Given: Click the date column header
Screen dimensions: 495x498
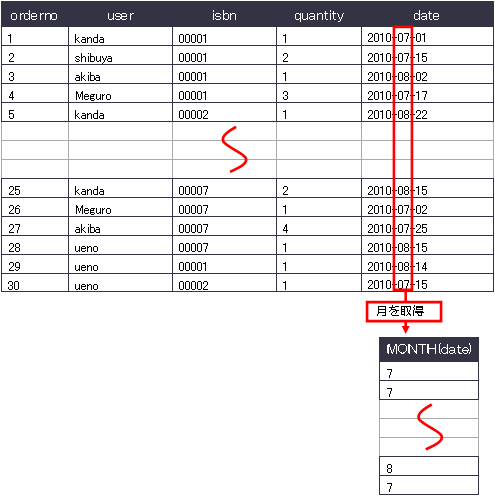Looking at the screenshot, I should (426, 15).
